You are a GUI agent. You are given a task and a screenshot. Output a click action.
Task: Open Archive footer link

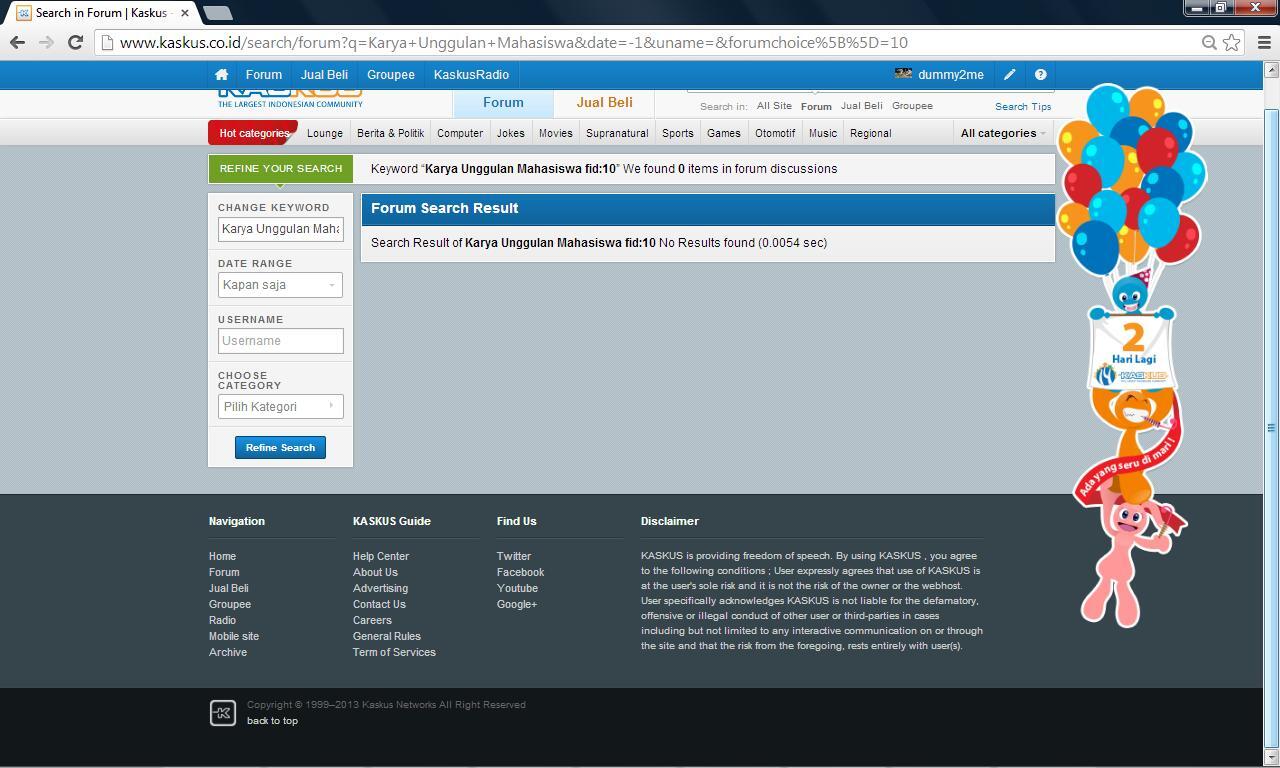228,652
